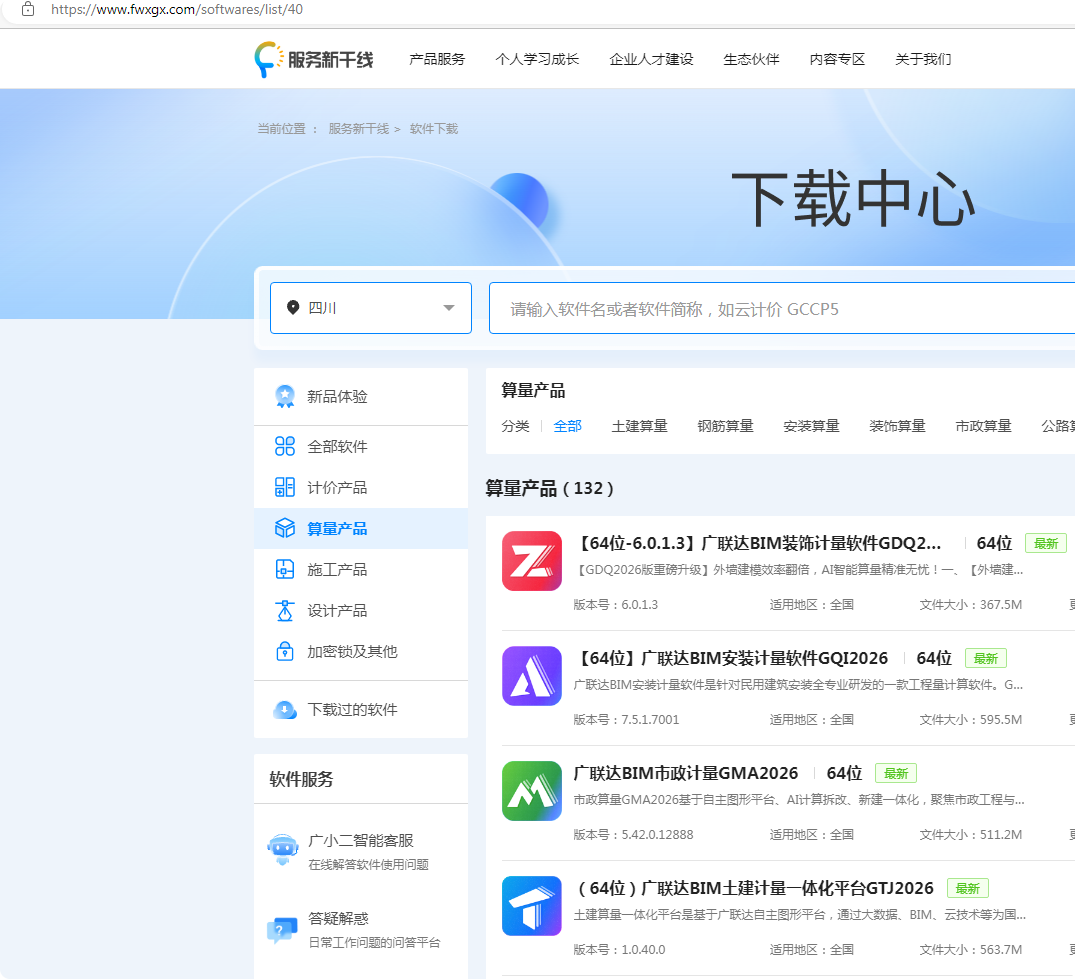Click the 下载过的软件 cloud icon
This screenshot has width=1075, height=979.
pos(285,710)
